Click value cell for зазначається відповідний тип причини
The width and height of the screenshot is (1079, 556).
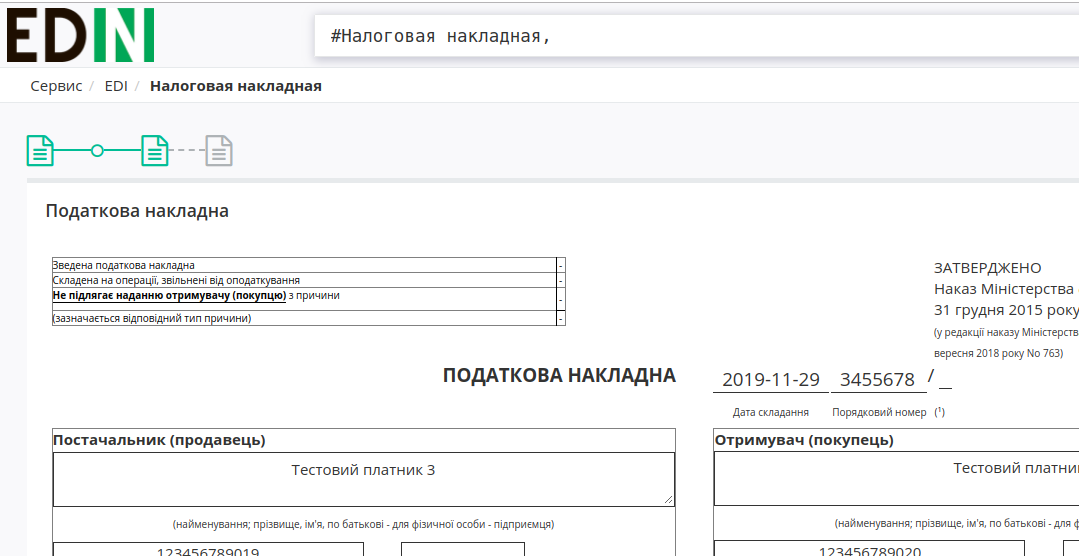coord(561,318)
